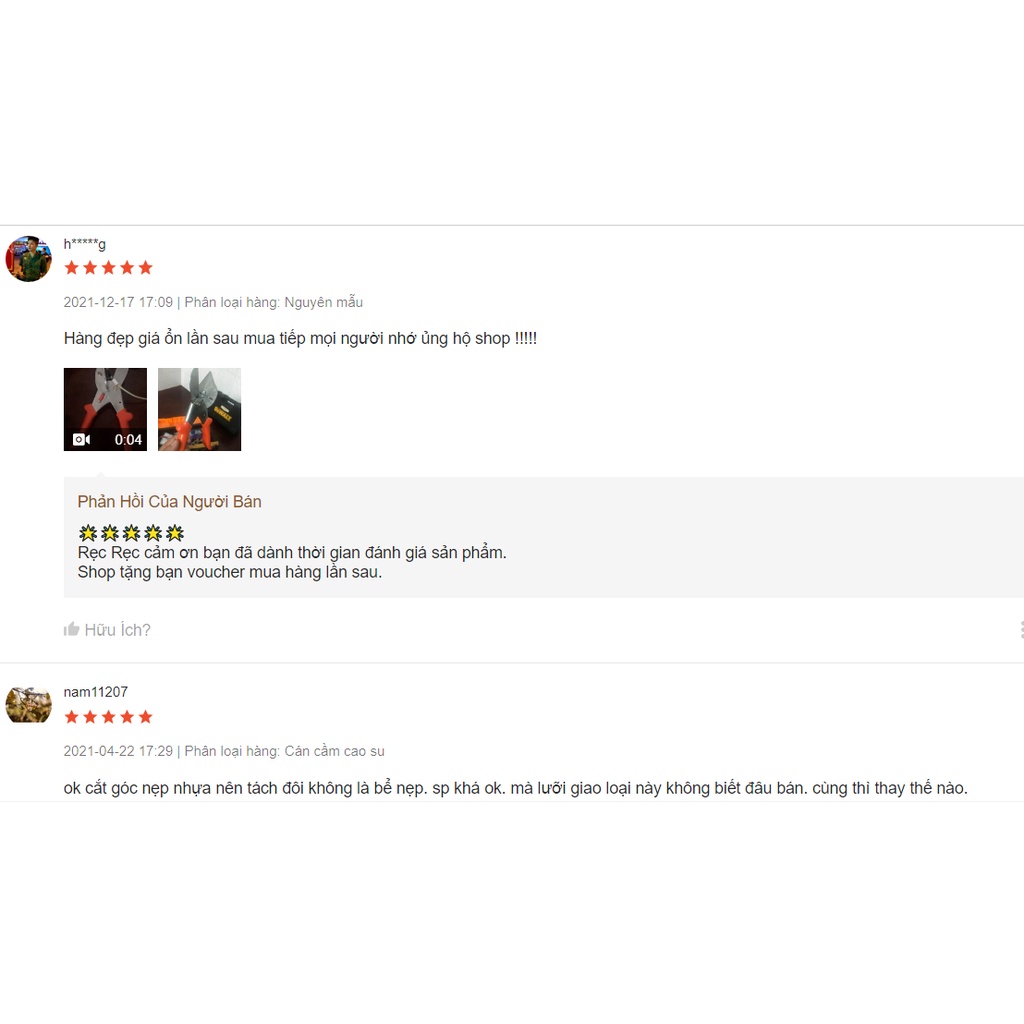1024x1024 pixels.
Task: Open the nam11207 username link
Action: [x=96, y=692]
